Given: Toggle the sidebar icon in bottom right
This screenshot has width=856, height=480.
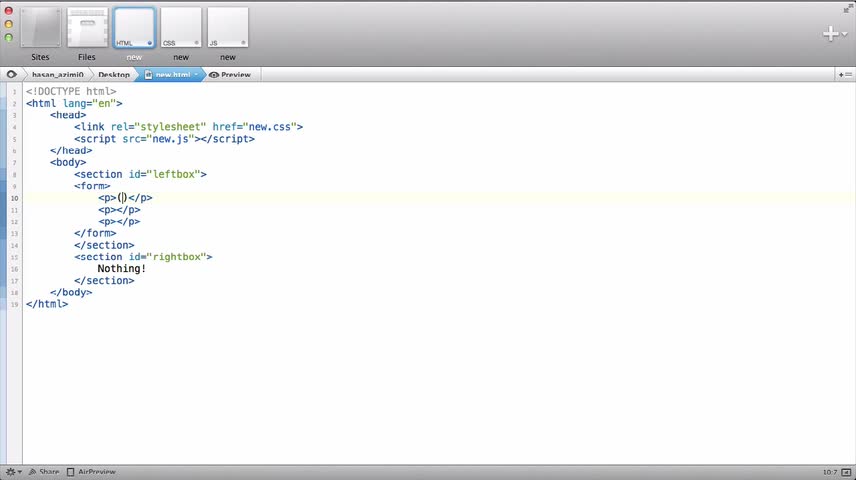Looking at the screenshot, I should [846, 472].
